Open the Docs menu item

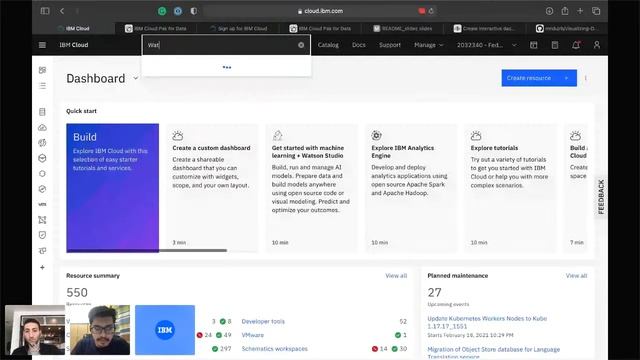359,45
